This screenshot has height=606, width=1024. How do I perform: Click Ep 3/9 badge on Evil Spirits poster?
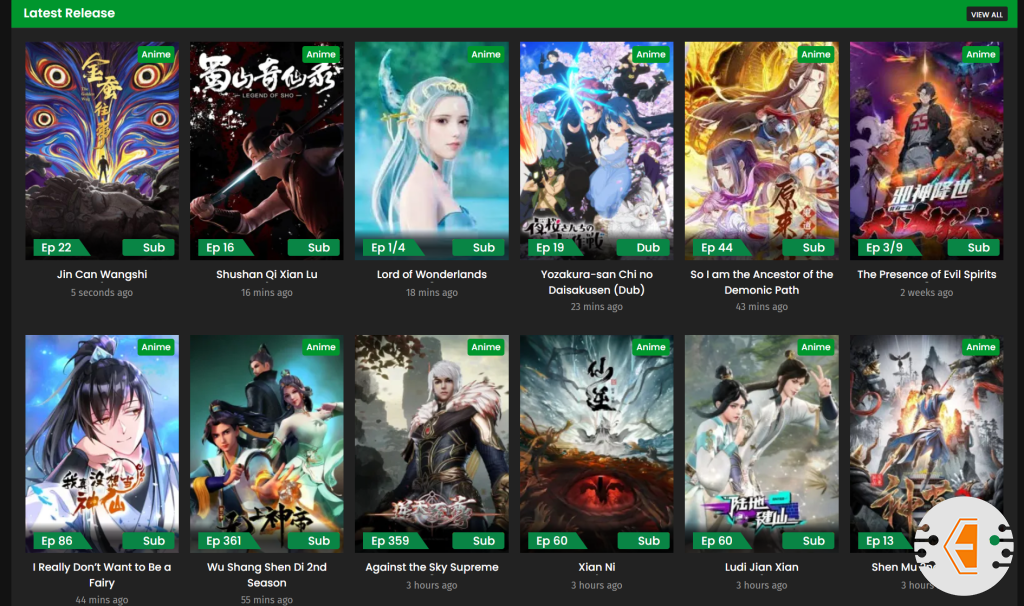coord(886,247)
